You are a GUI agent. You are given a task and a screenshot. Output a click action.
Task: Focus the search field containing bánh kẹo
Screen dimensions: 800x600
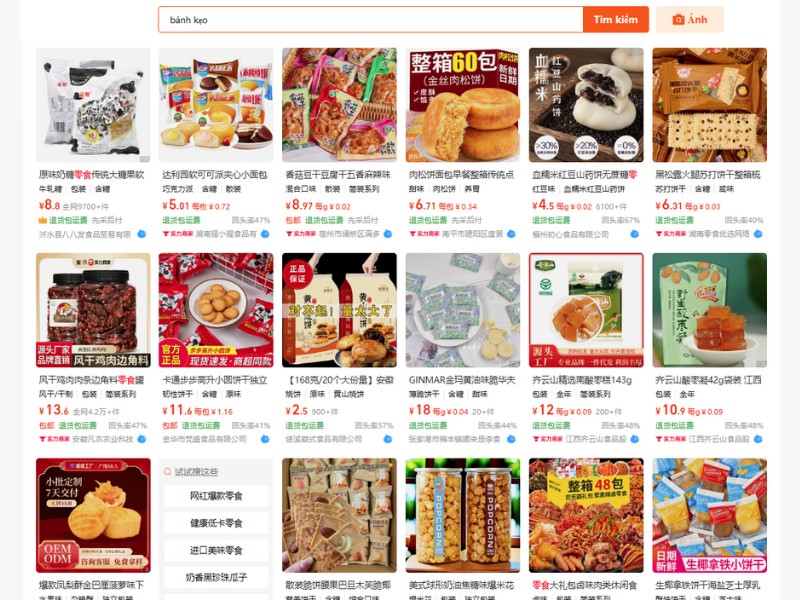371,20
